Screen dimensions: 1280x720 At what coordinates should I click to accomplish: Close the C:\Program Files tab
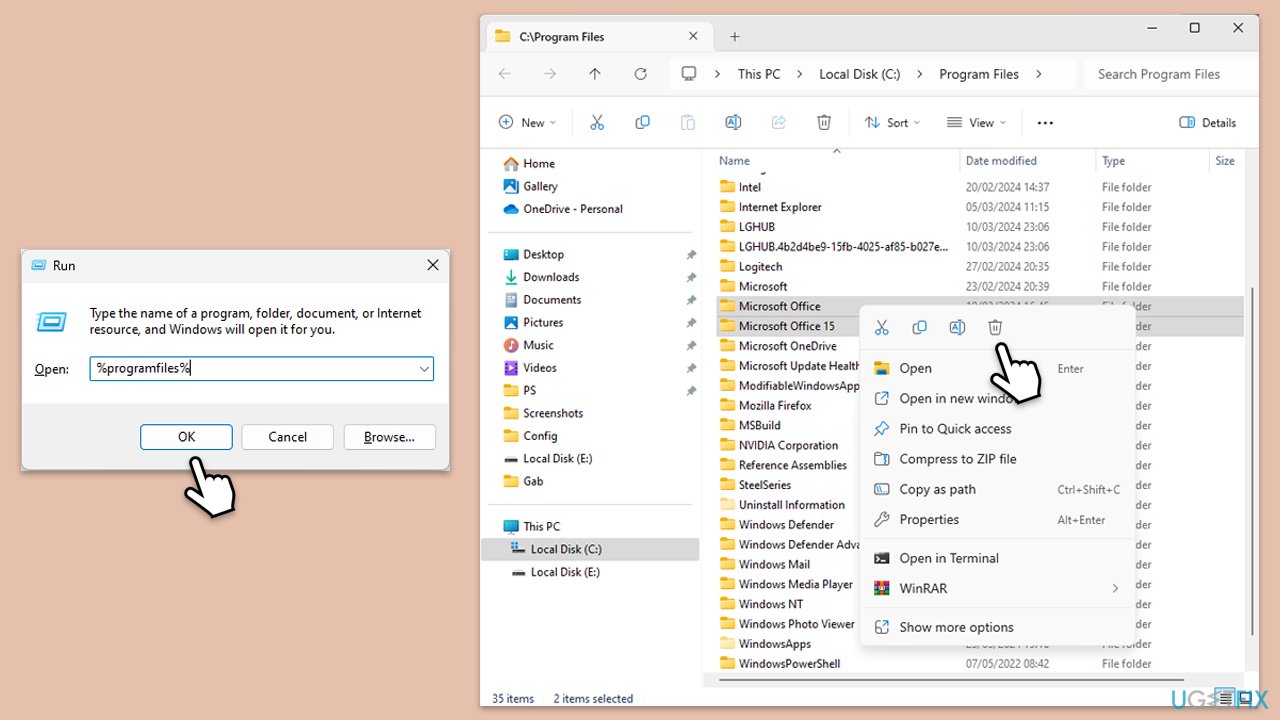click(x=693, y=36)
